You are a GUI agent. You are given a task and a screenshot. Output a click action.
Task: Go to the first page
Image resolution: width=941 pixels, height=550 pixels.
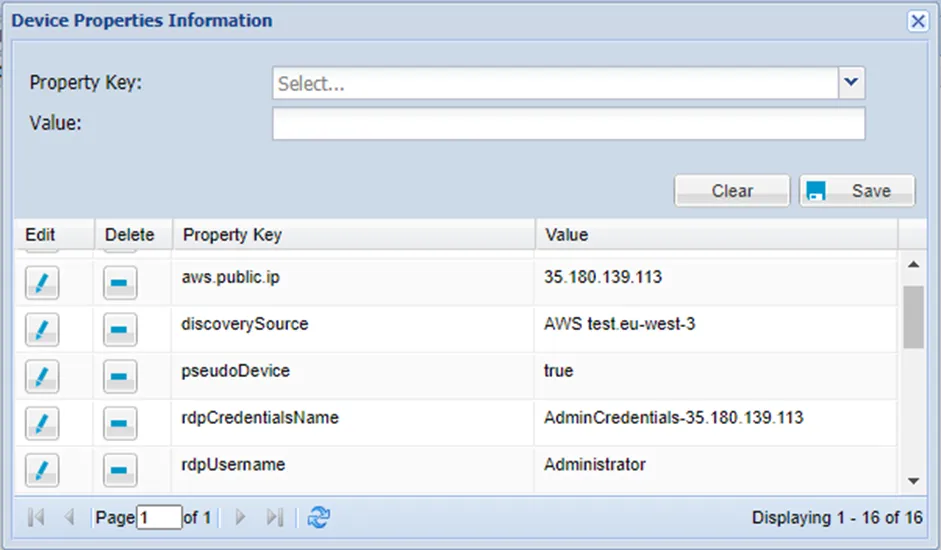pyautogui.click(x=36, y=517)
